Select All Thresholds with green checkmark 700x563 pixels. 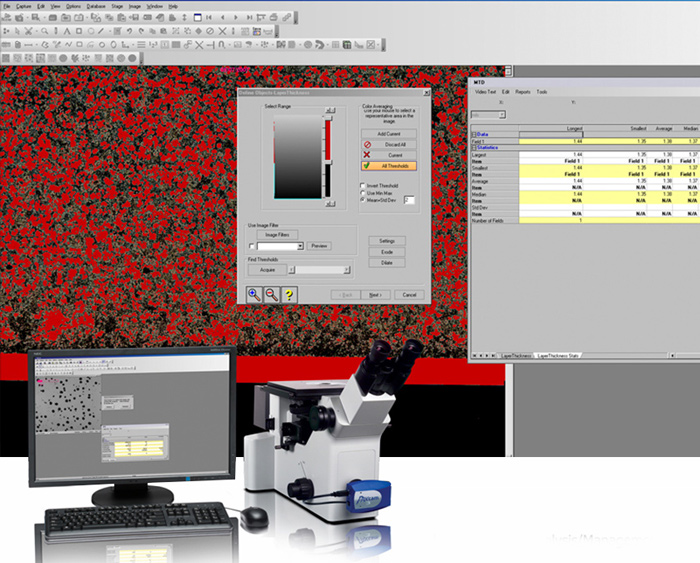(389, 166)
